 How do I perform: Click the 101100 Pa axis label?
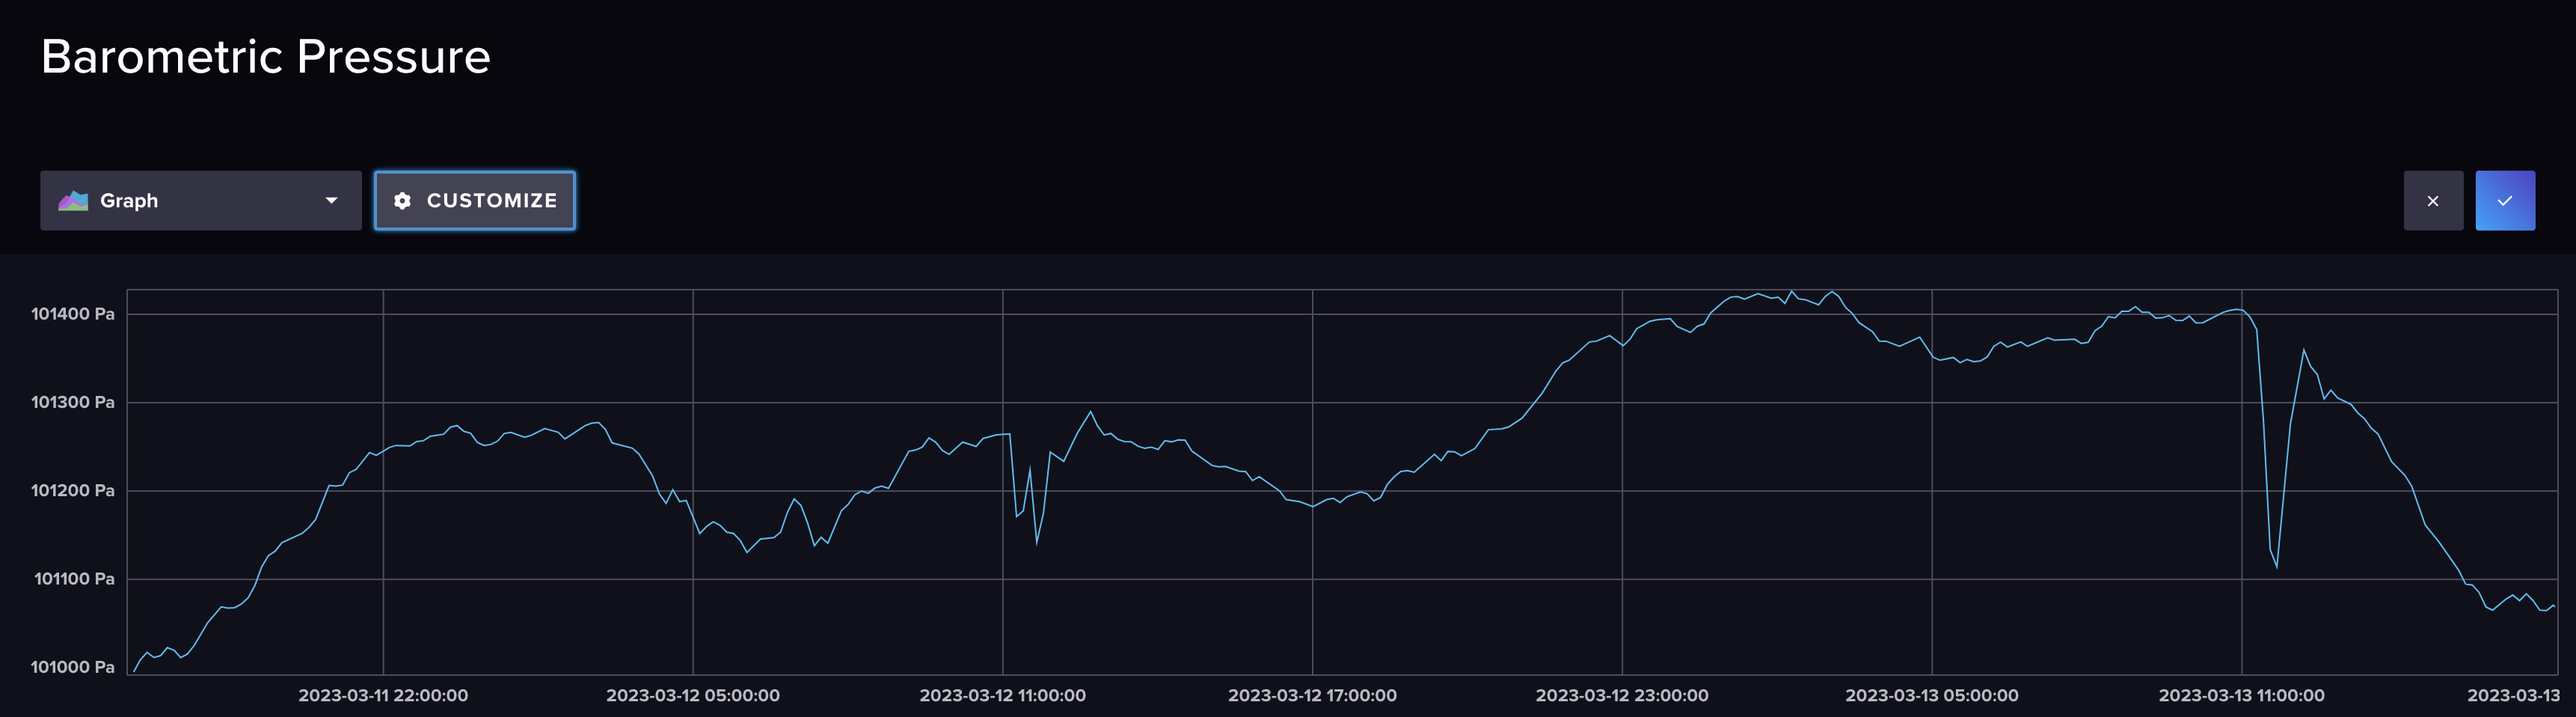point(75,579)
